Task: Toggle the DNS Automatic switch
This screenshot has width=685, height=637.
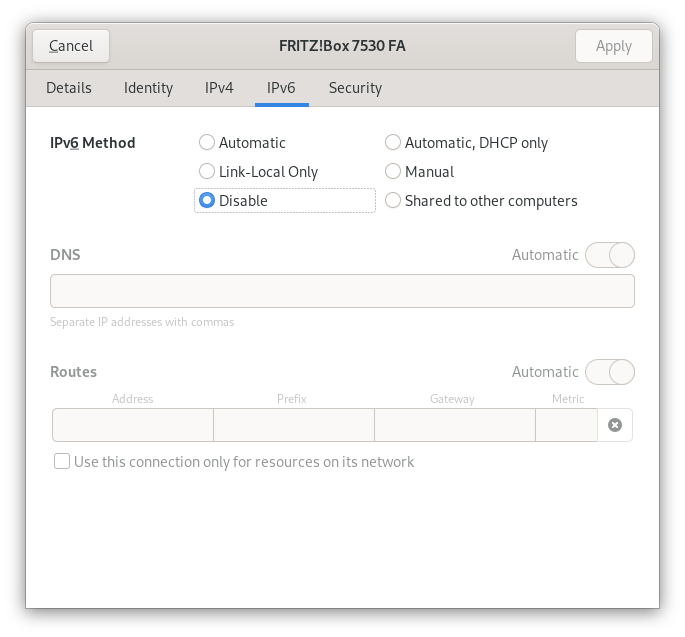Action: (610, 255)
